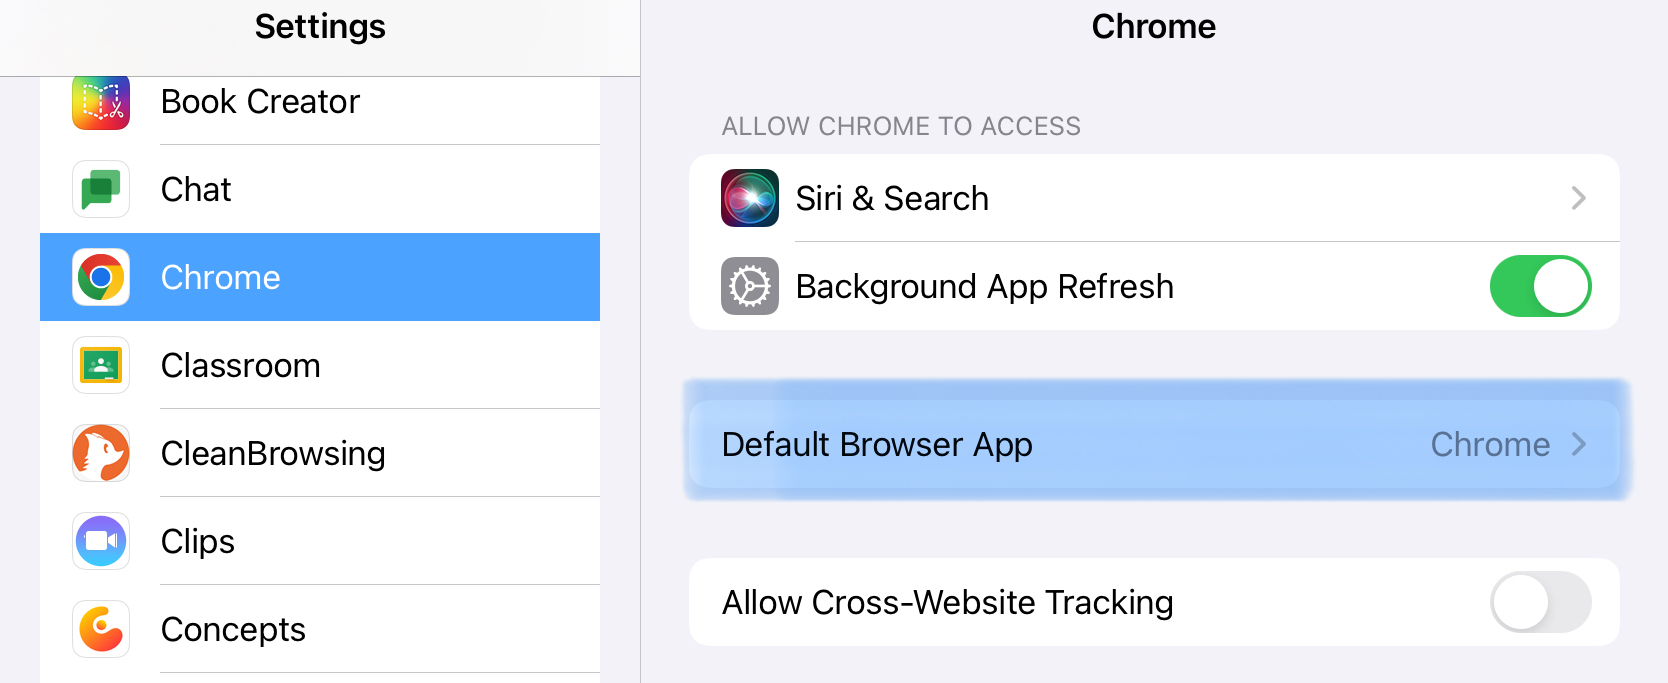Click the CleanBrowsing fox icon

(101, 453)
